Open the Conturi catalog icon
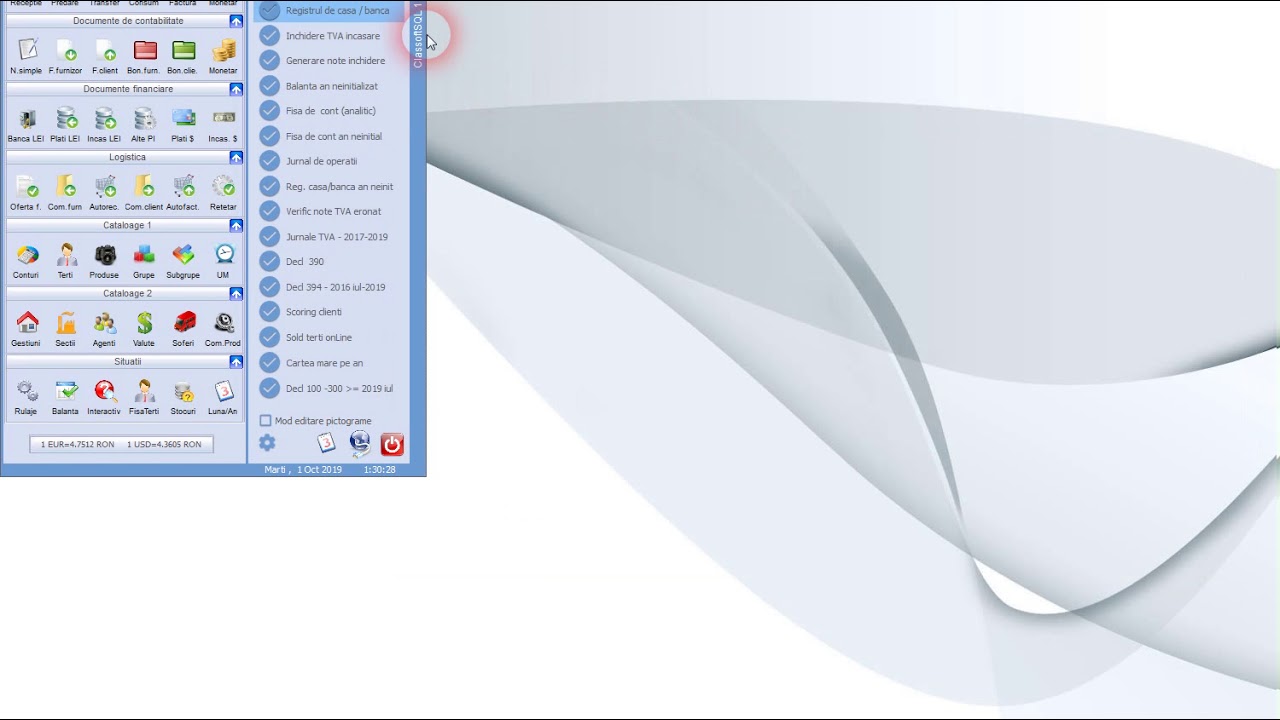The width and height of the screenshot is (1280, 720). (27, 254)
